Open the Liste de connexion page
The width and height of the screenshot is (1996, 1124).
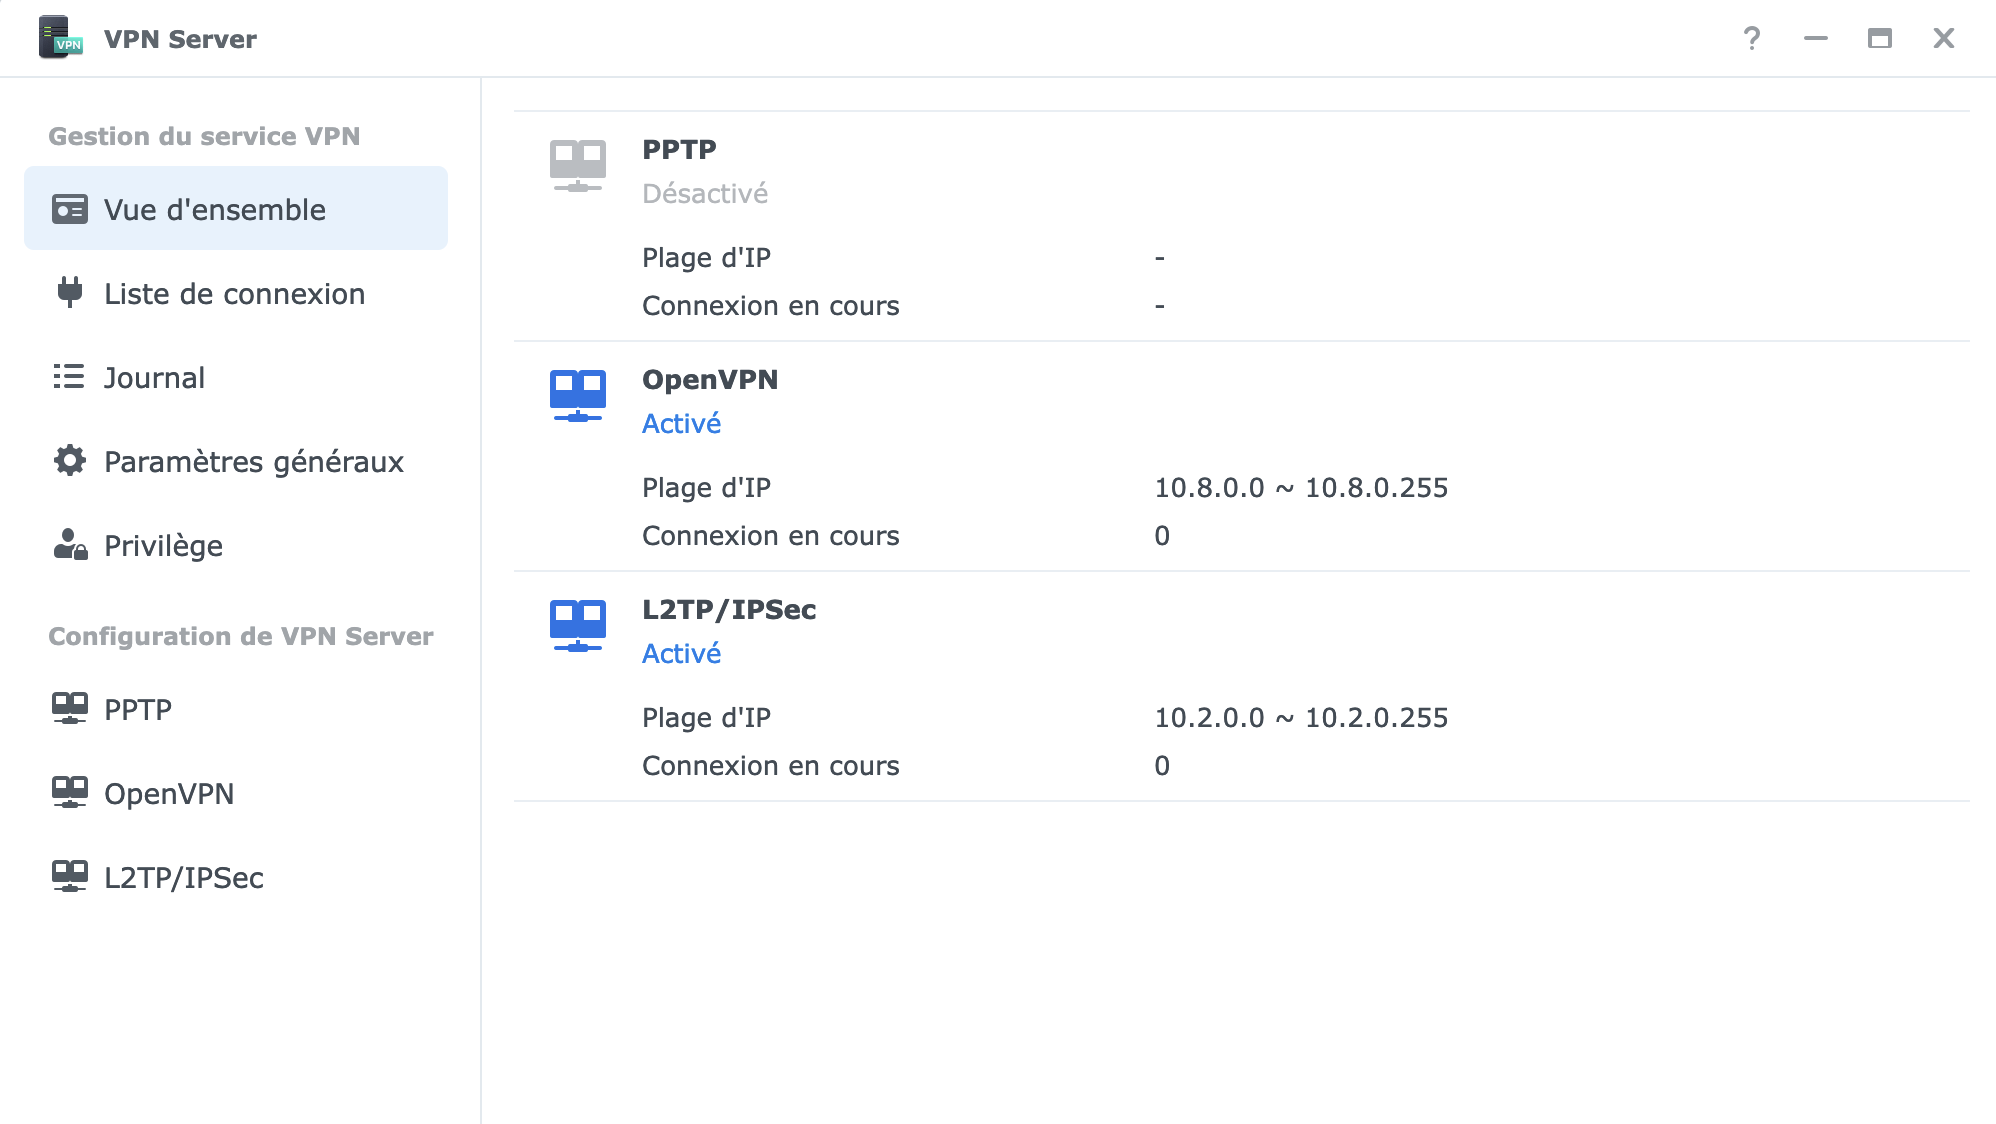coord(234,294)
